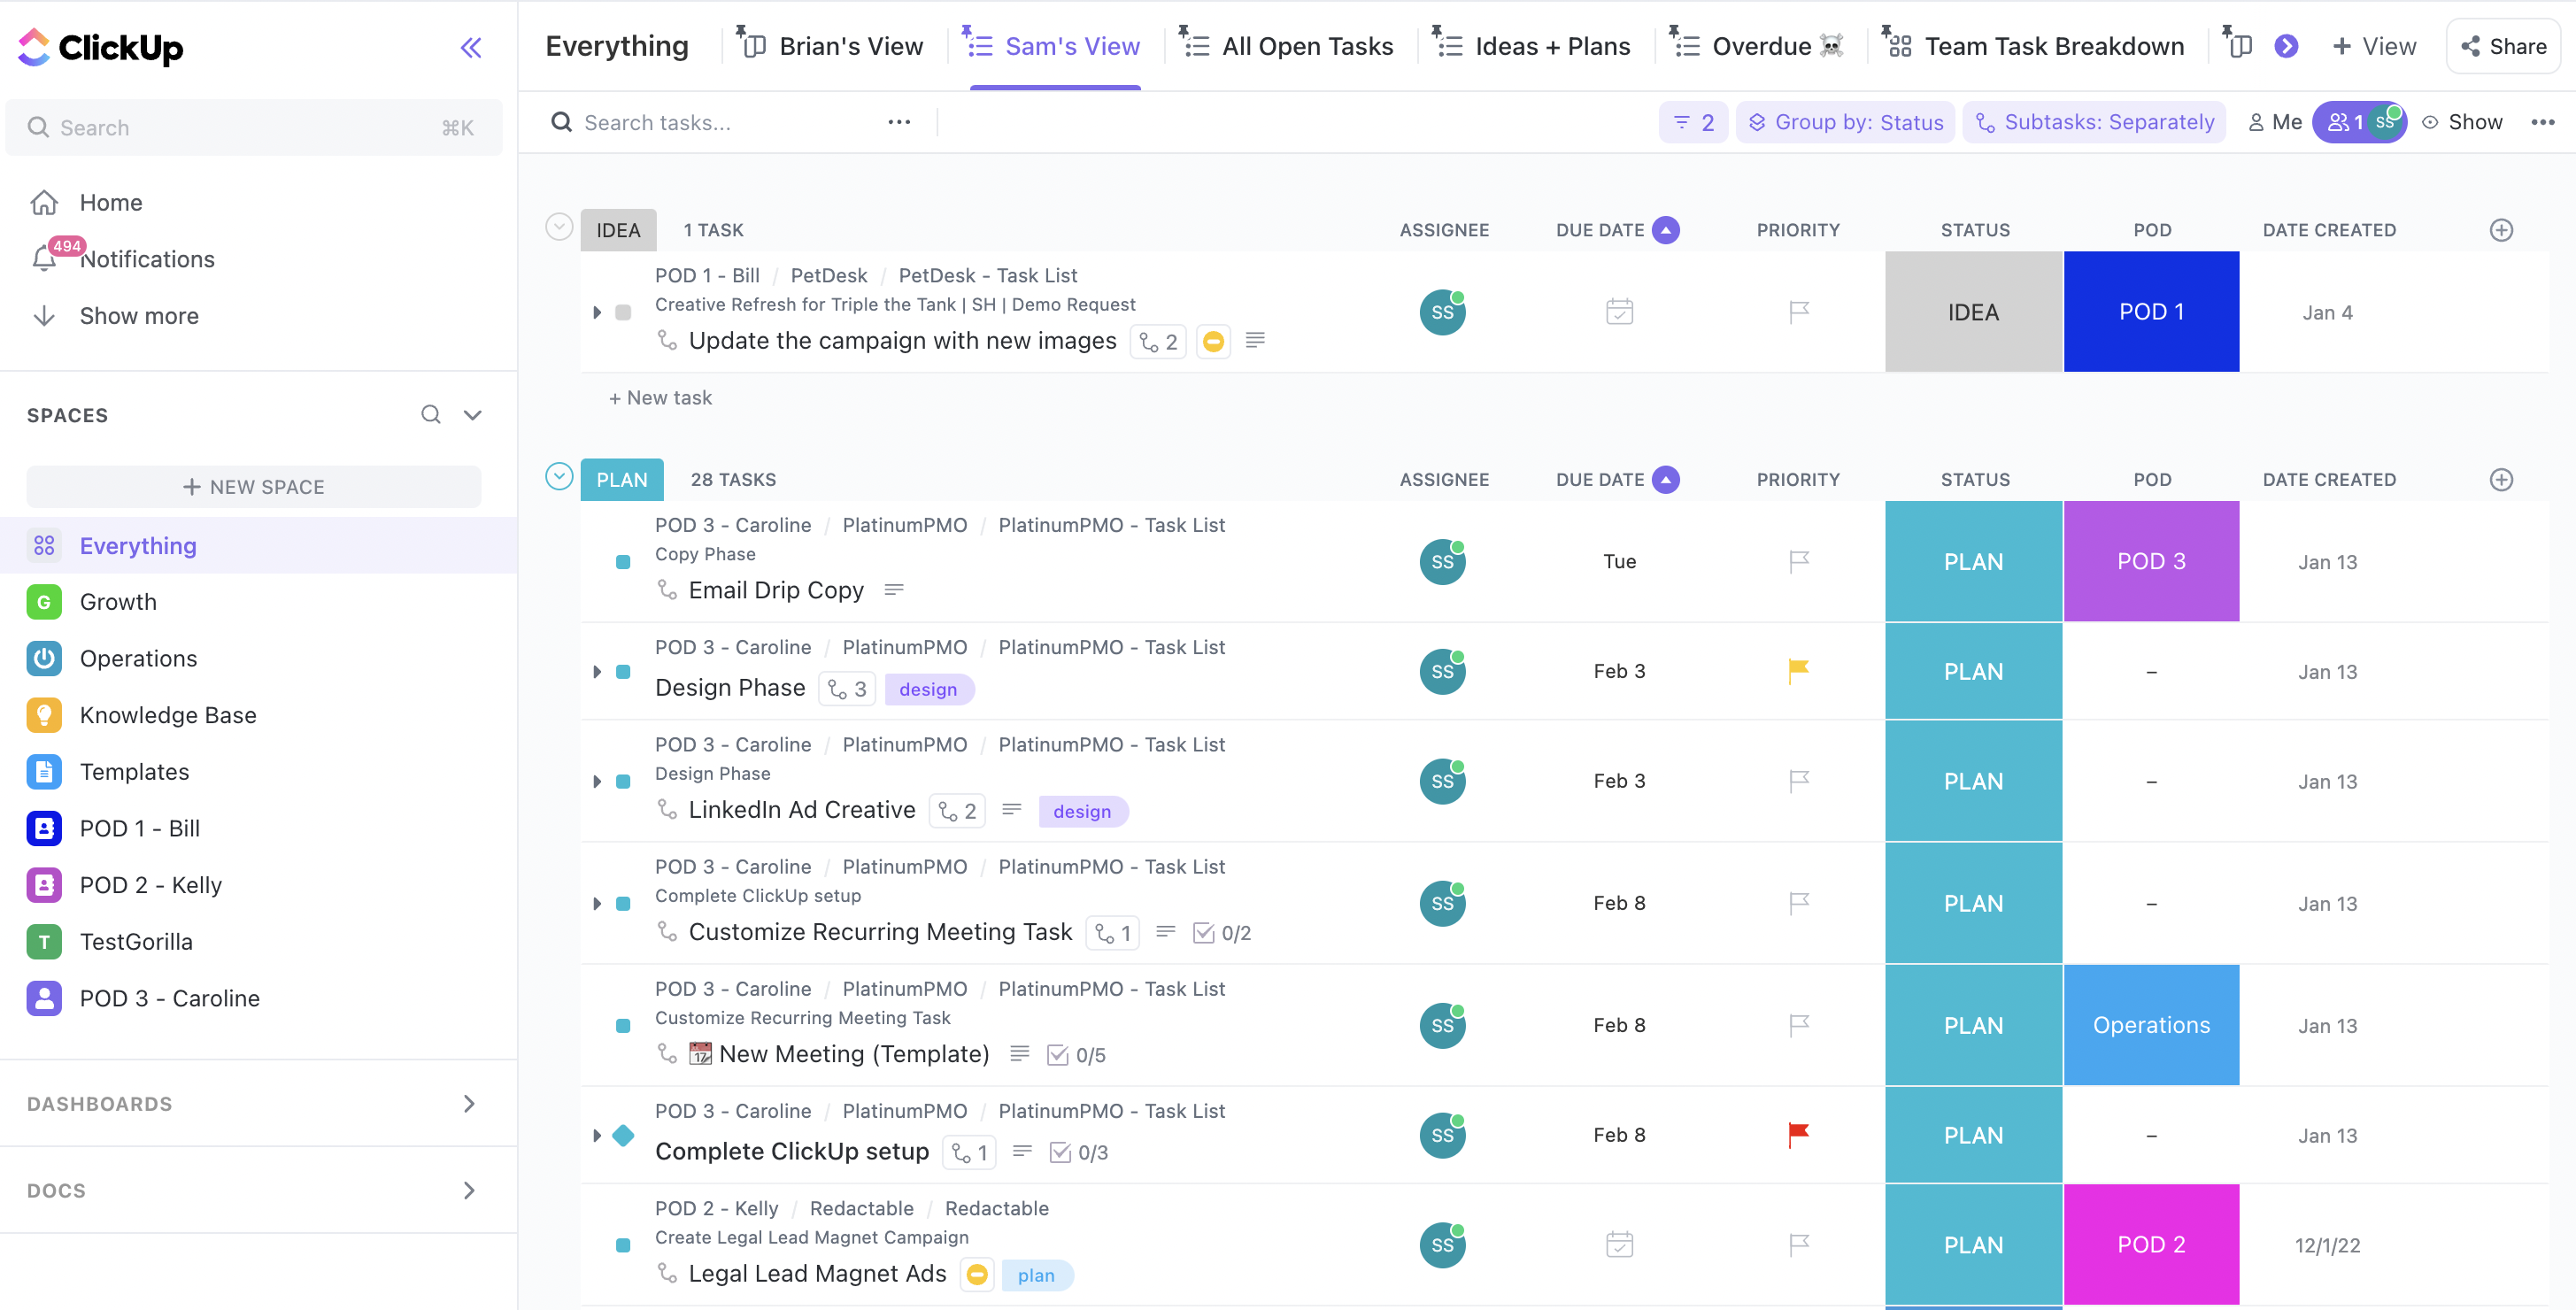2576x1310 pixels.
Task: Click blue POD 1 cell
Action: pyautogui.click(x=2151, y=312)
